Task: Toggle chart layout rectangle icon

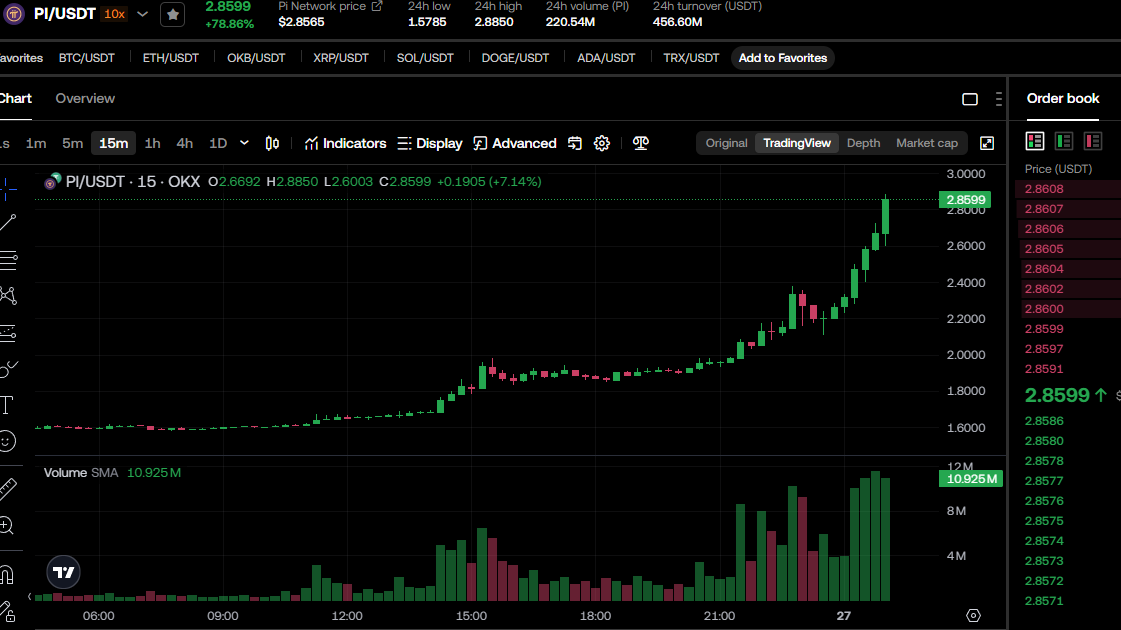Action: (969, 99)
